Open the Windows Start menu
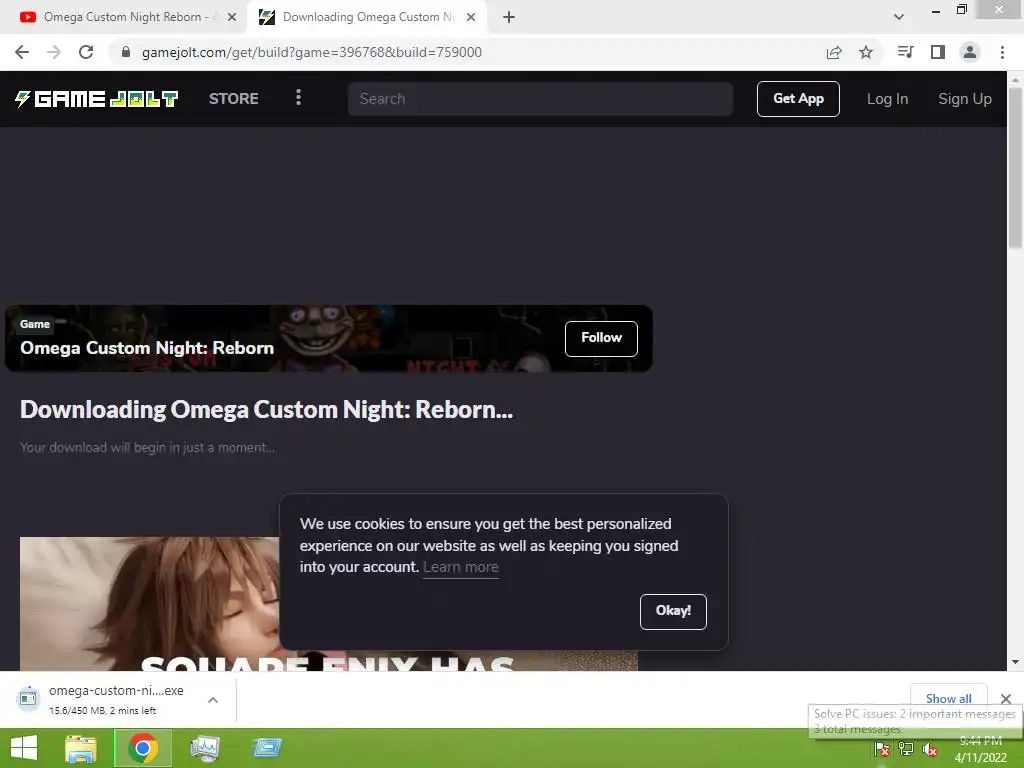Screen dimensions: 1024x768 pyautogui.click(x=24, y=748)
